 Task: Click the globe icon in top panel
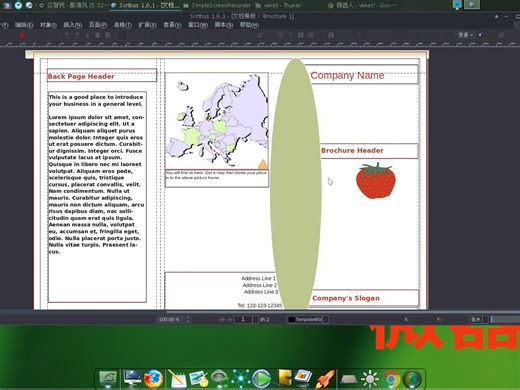pyautogui.click(x=29, y=5)
